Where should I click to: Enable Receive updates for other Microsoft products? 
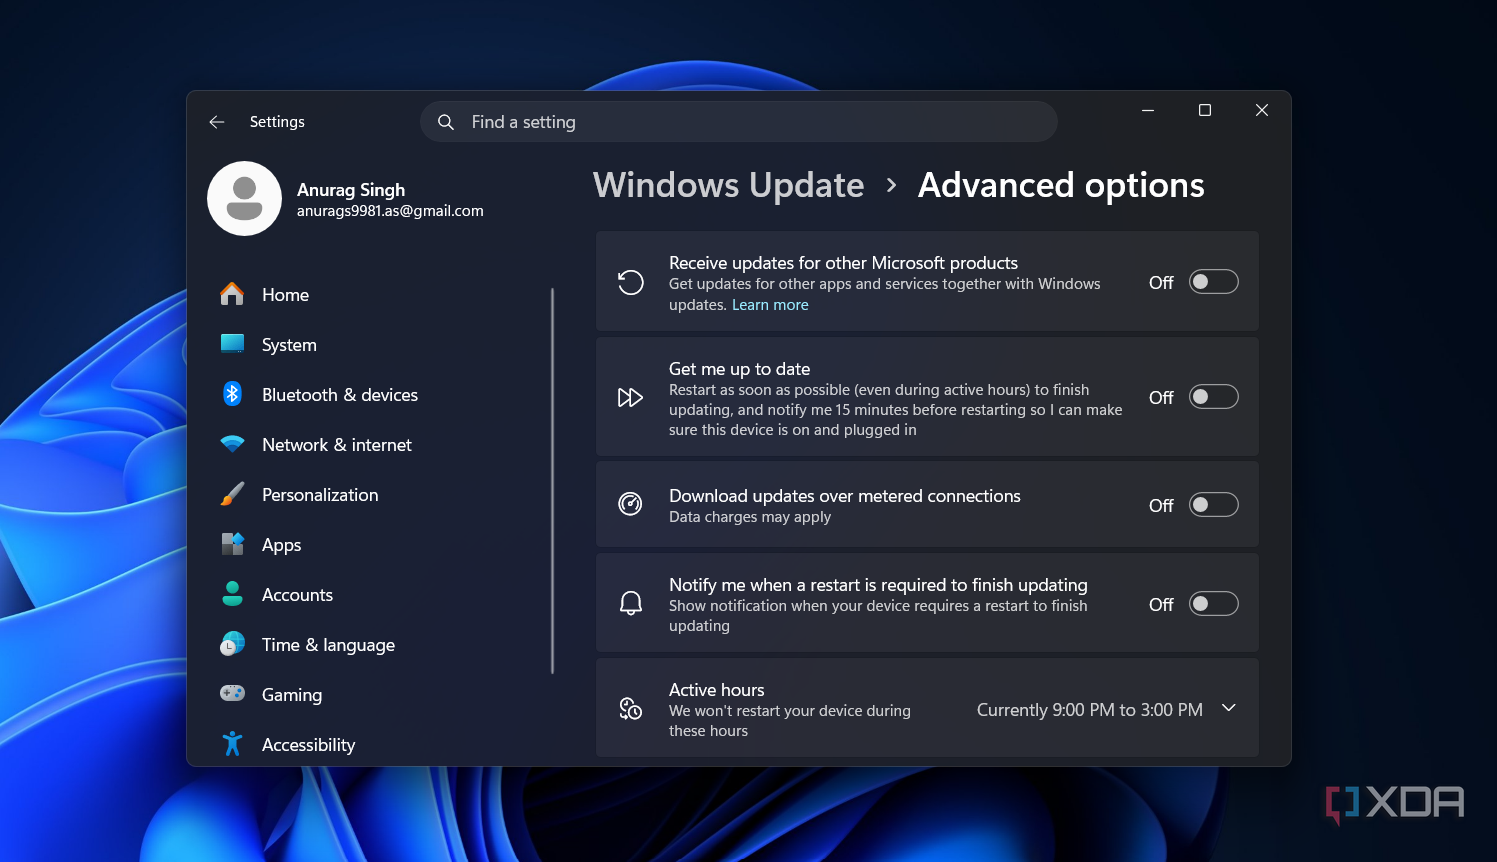click(x=1213, y=282)
